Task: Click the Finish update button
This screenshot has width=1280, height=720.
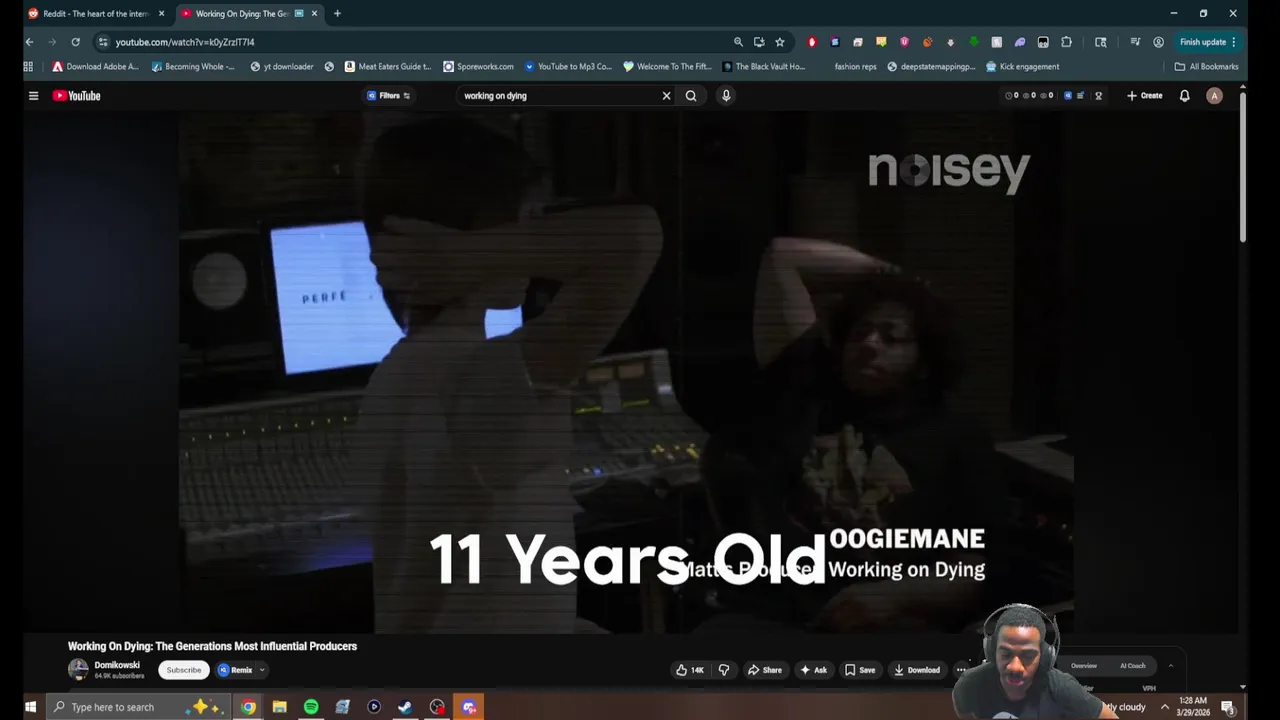Action: 1208,42
